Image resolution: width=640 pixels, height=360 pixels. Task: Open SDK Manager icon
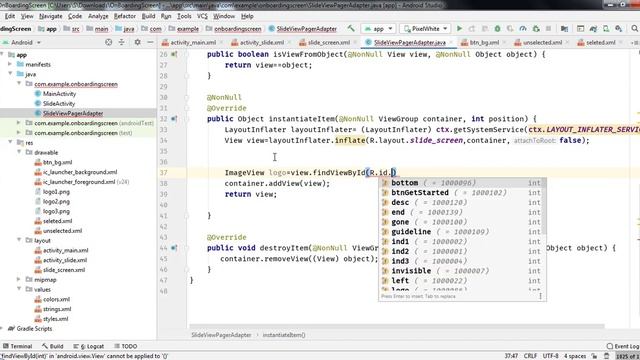tap(619, 29)
